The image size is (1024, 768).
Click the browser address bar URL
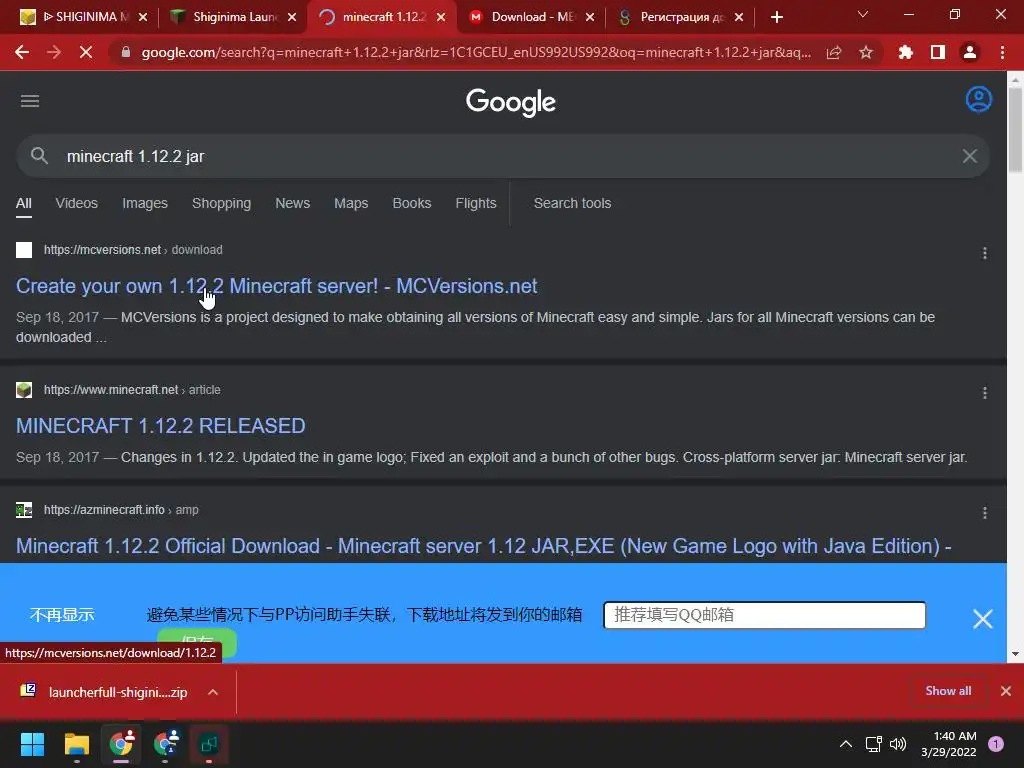point(476,52)
